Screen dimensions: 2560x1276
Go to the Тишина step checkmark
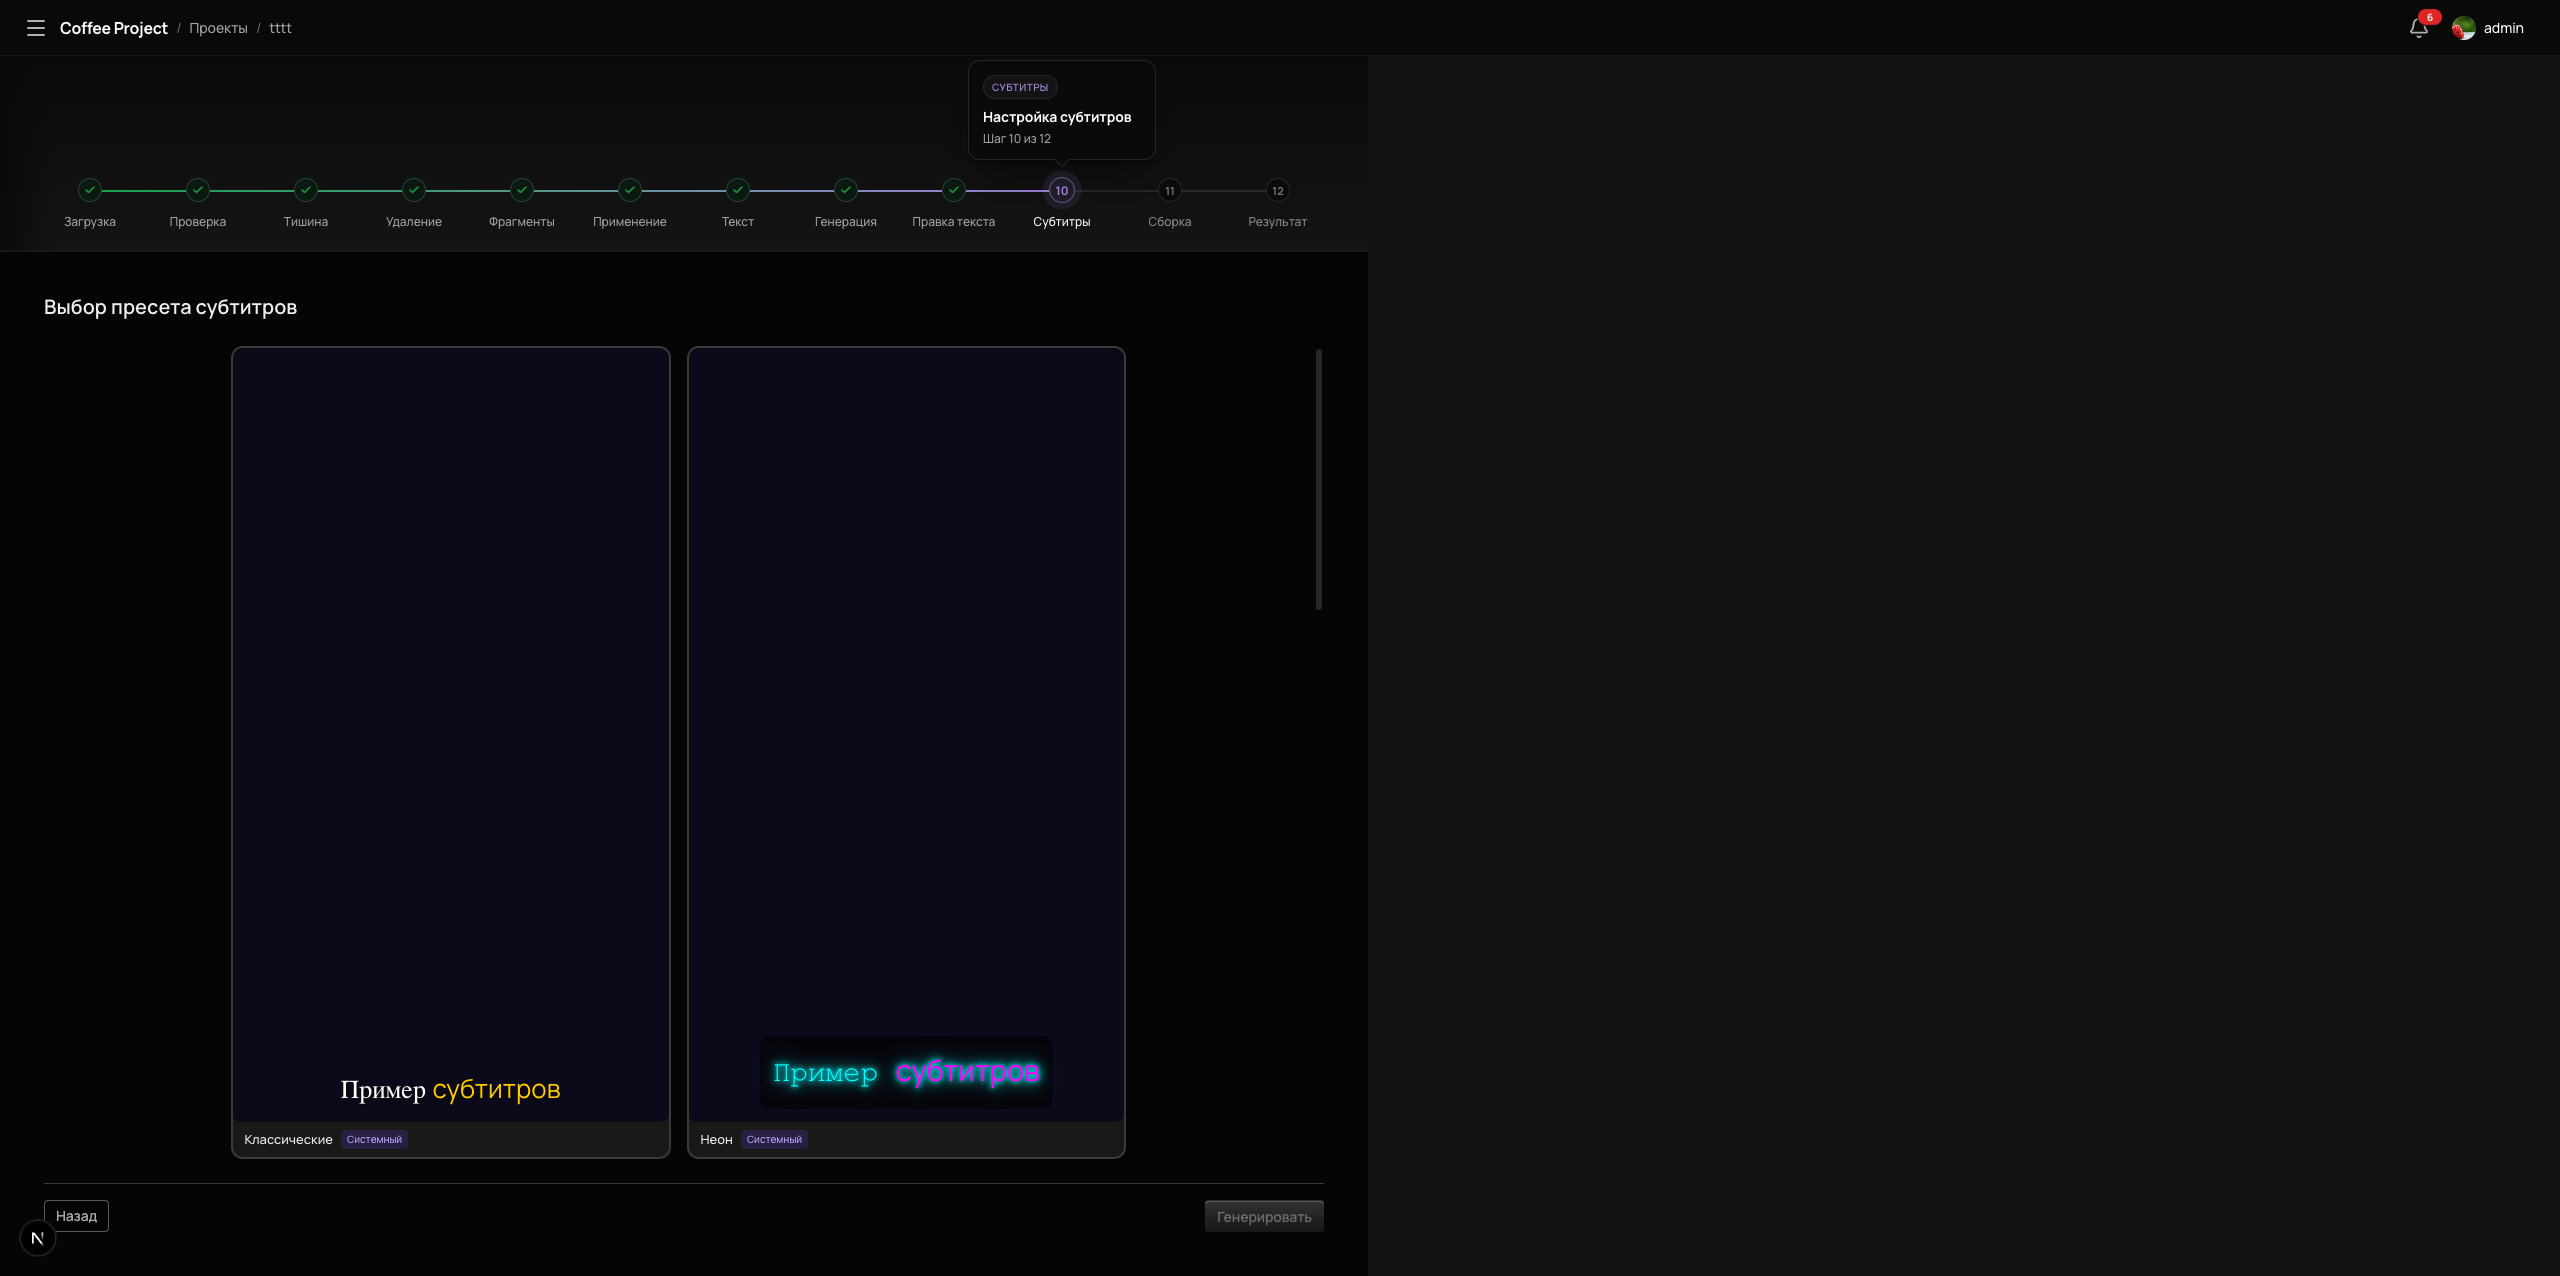click(x=306, y=190)
